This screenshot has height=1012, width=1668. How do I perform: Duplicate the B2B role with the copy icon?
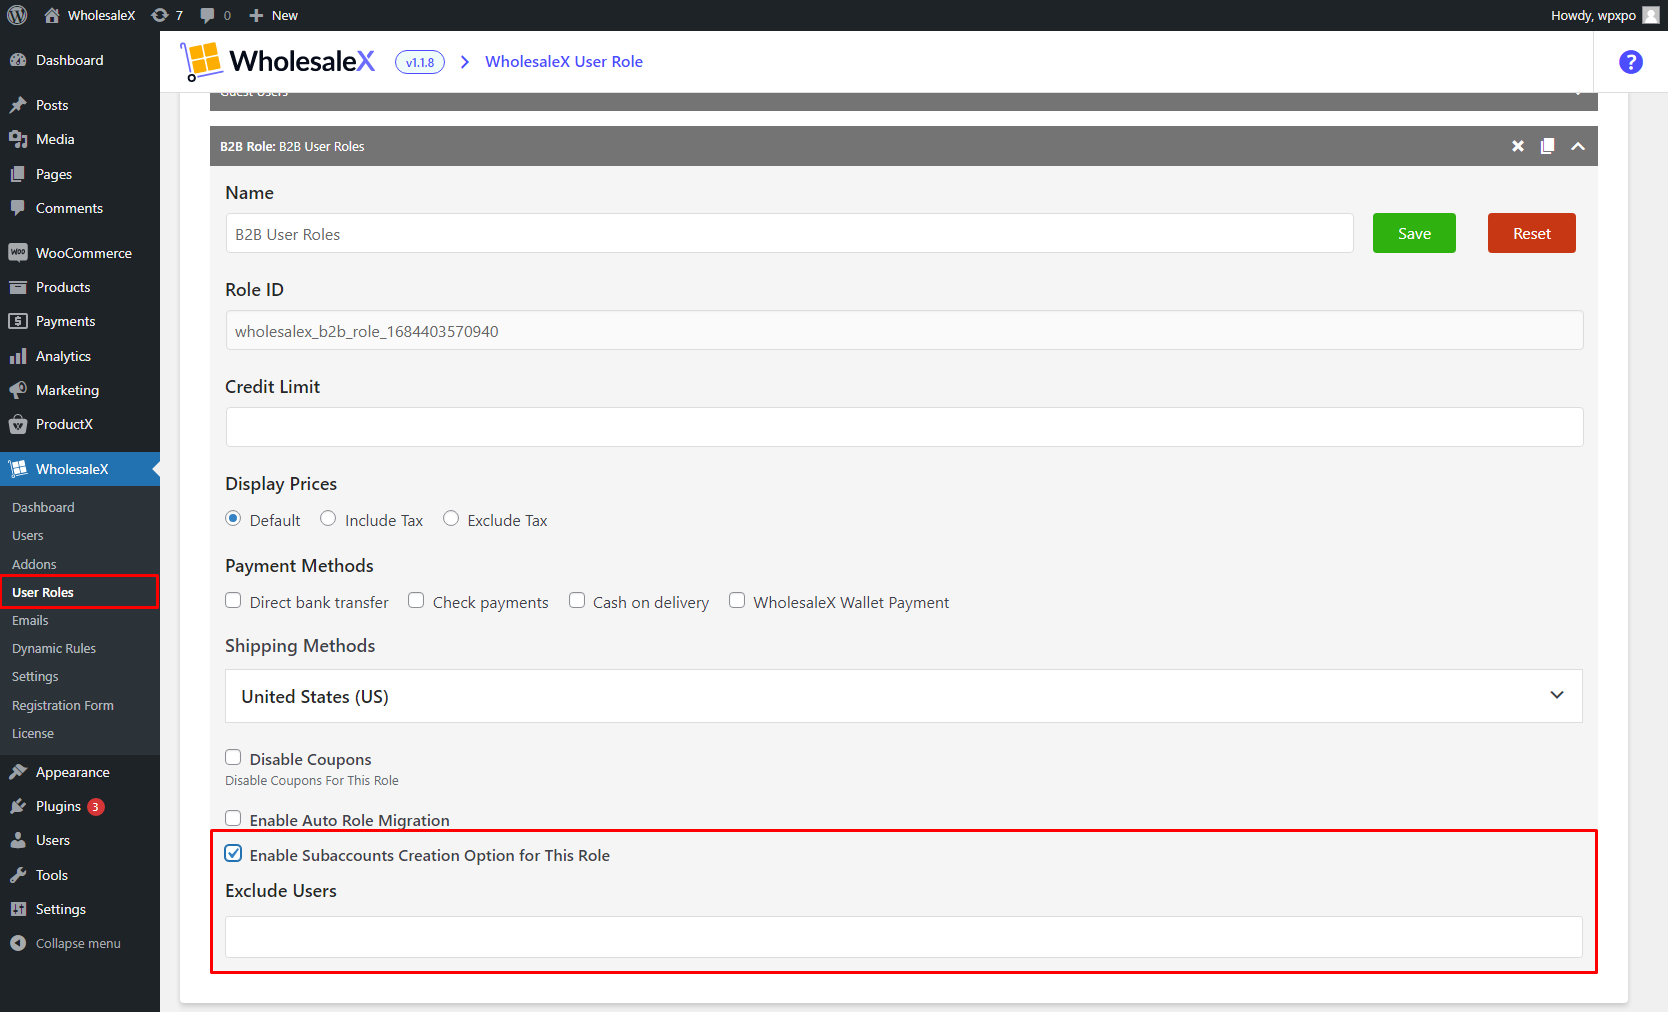1547,146
